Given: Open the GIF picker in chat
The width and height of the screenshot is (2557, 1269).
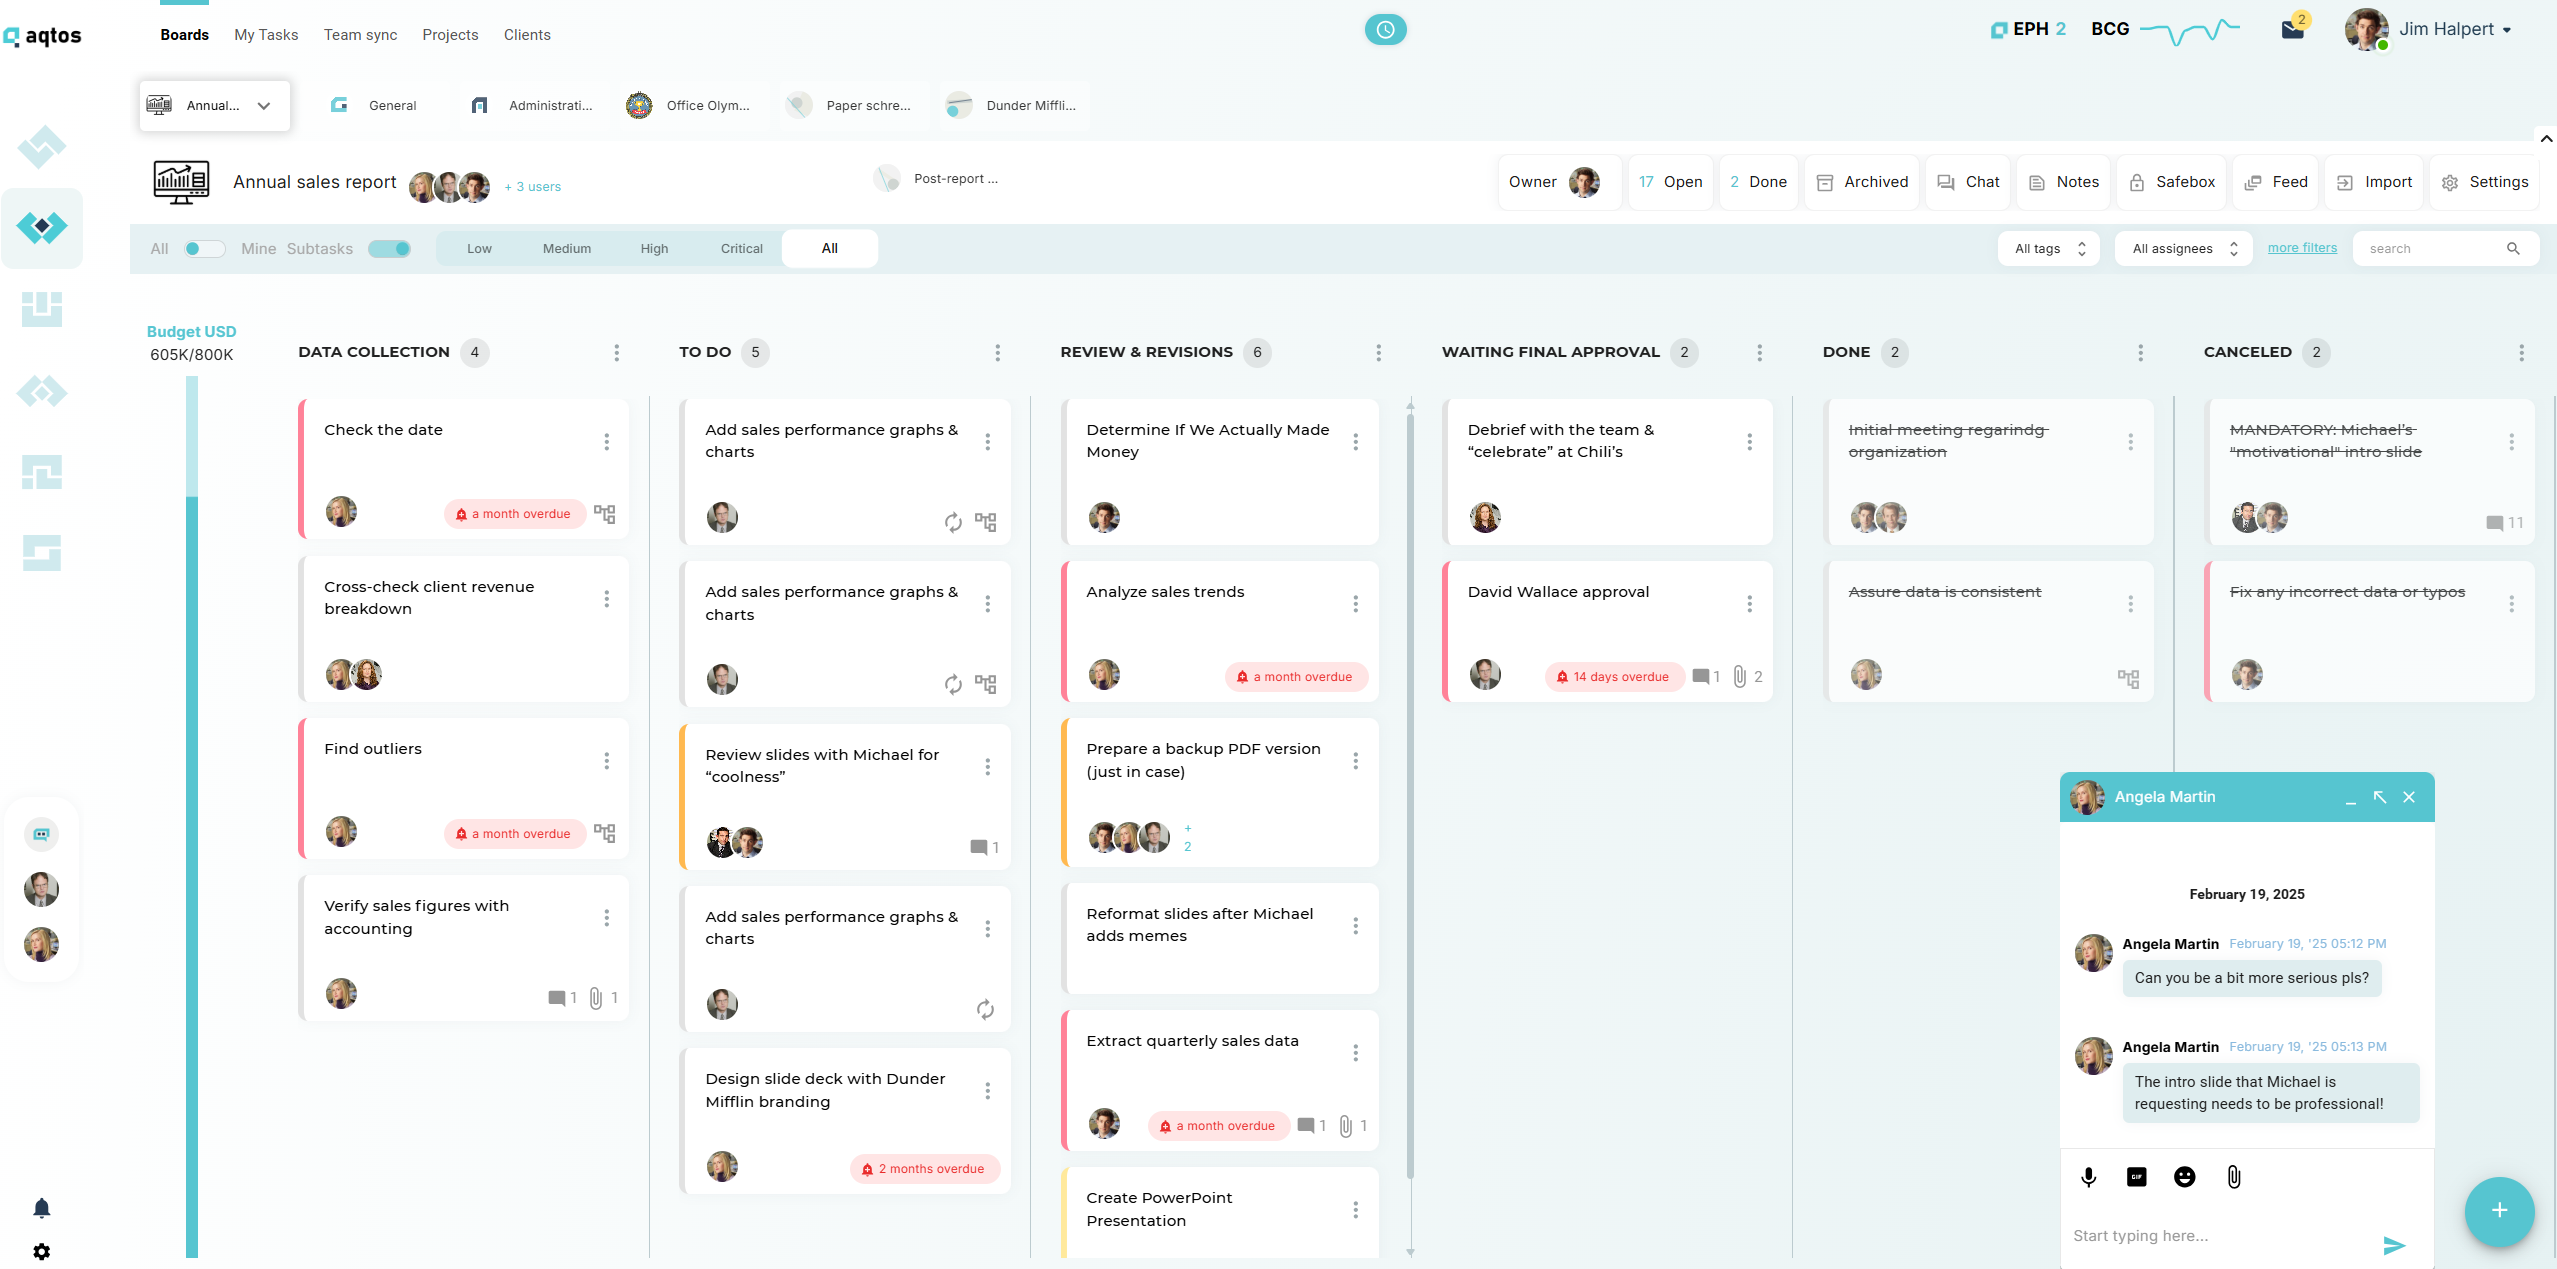Looking at the screenshot, I should [2136, 1177].
